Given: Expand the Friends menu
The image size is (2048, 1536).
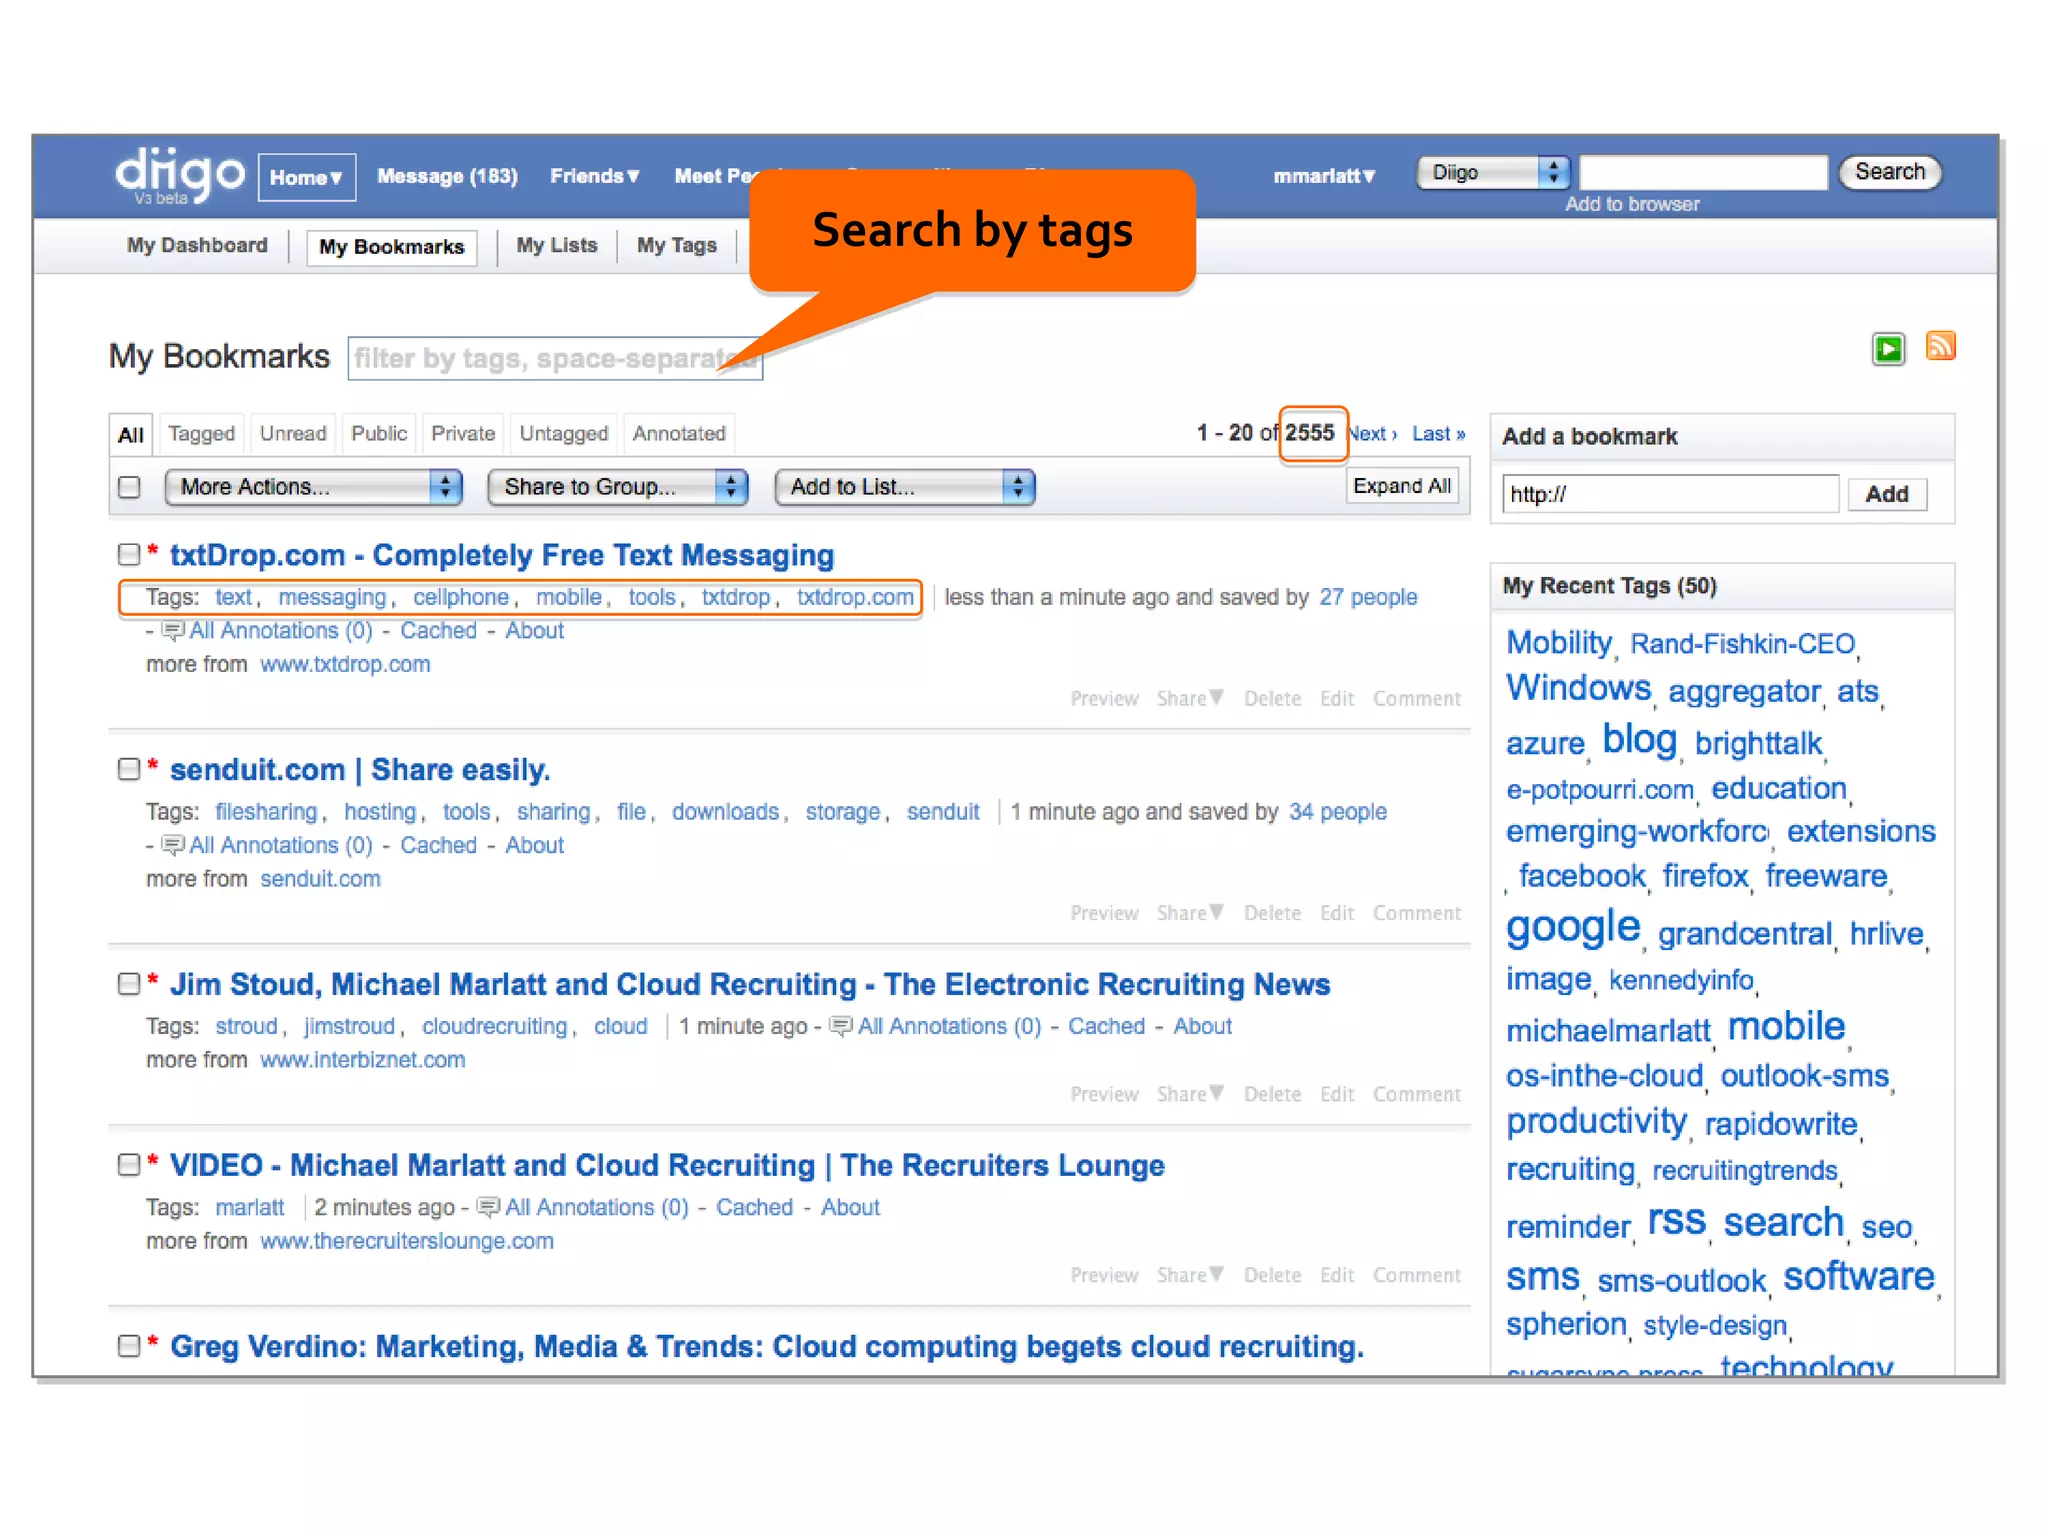Looking at the screenshot, I should pyautogui.click(x=594, y=176).
